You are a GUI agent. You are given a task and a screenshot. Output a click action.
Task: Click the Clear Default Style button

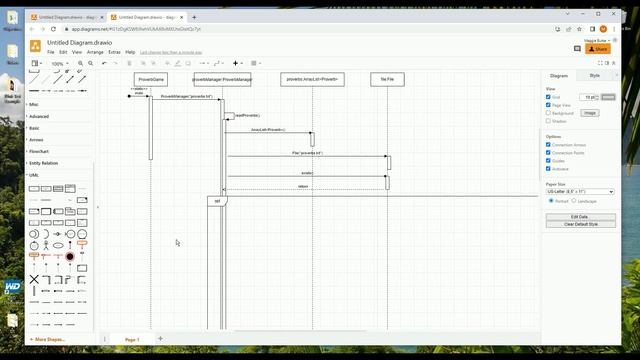coord(580,224)
